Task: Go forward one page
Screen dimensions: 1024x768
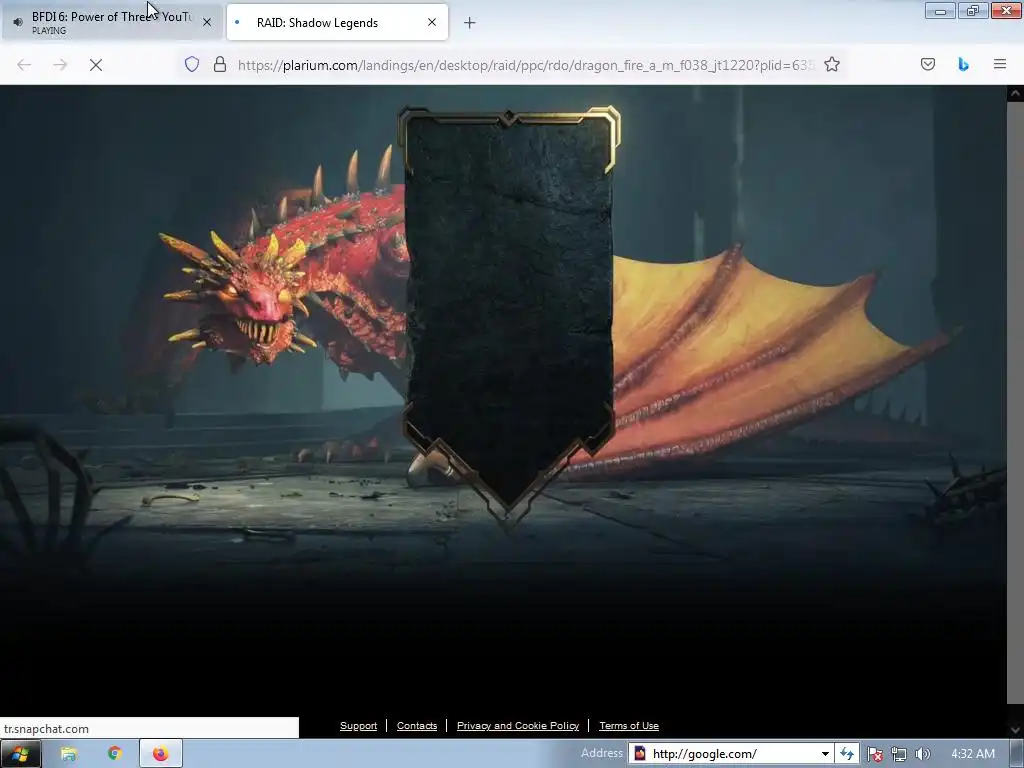Action: (60, 65)
